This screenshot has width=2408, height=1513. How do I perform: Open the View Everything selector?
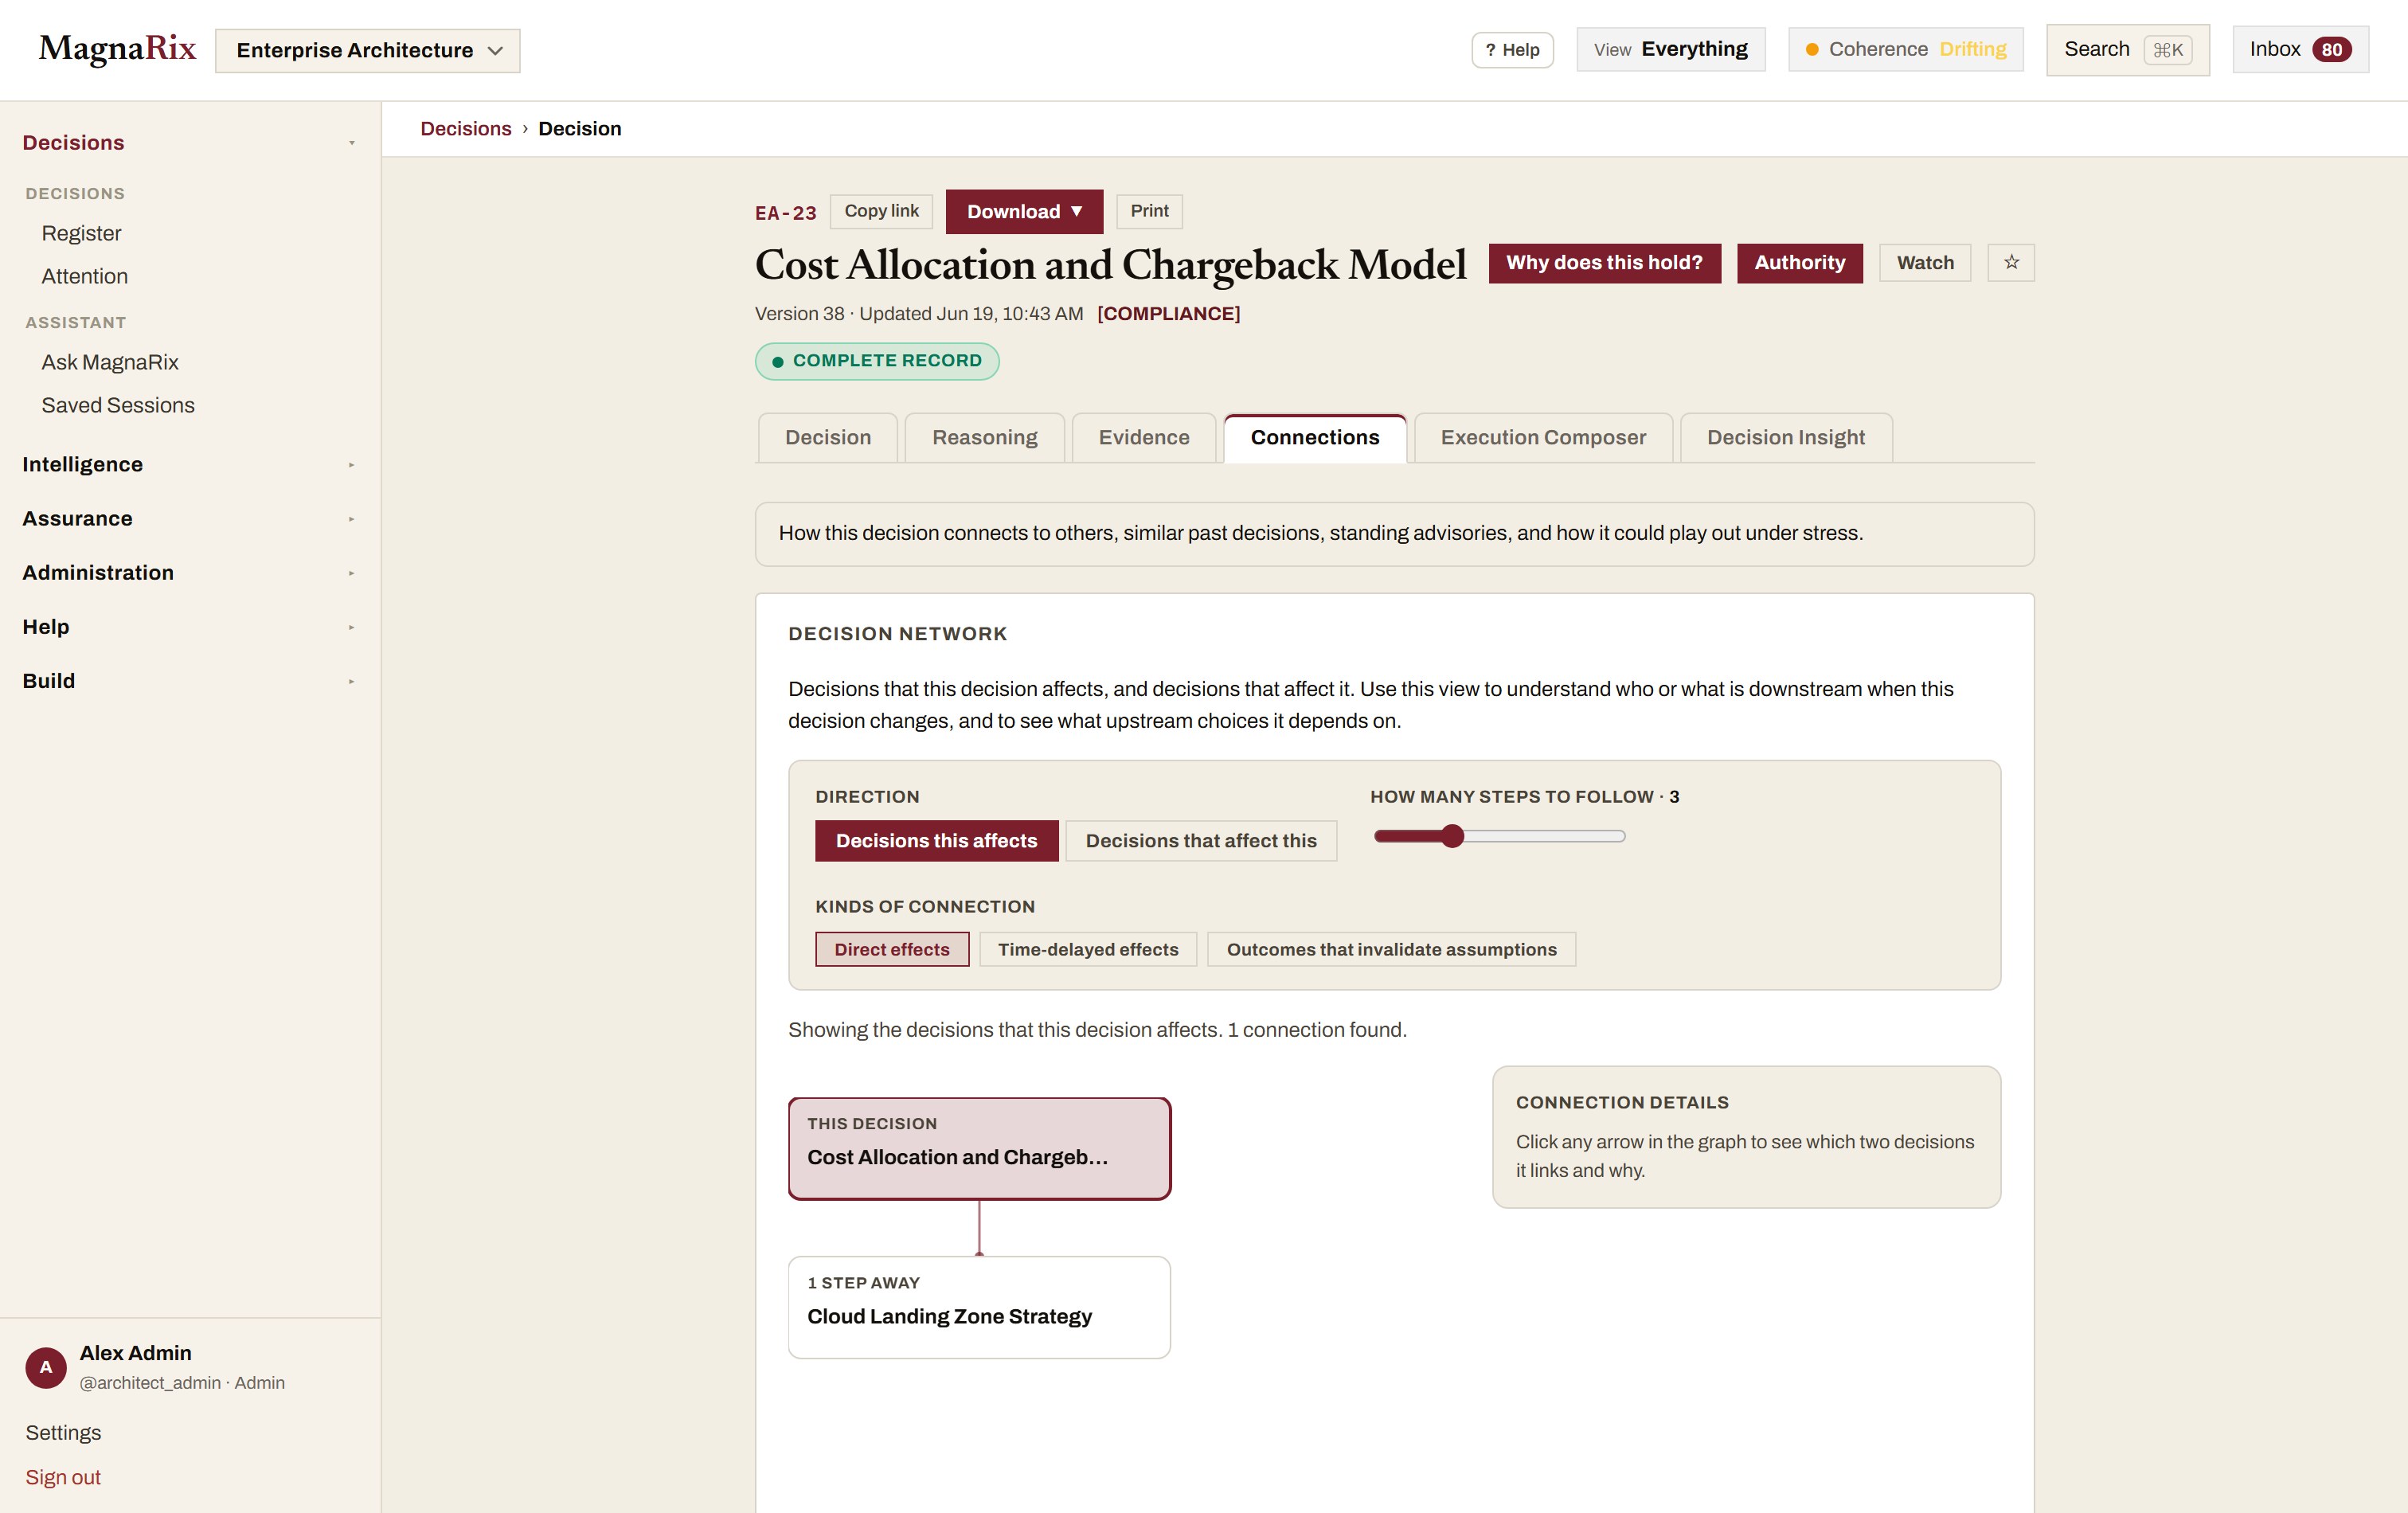(1670, 49)
